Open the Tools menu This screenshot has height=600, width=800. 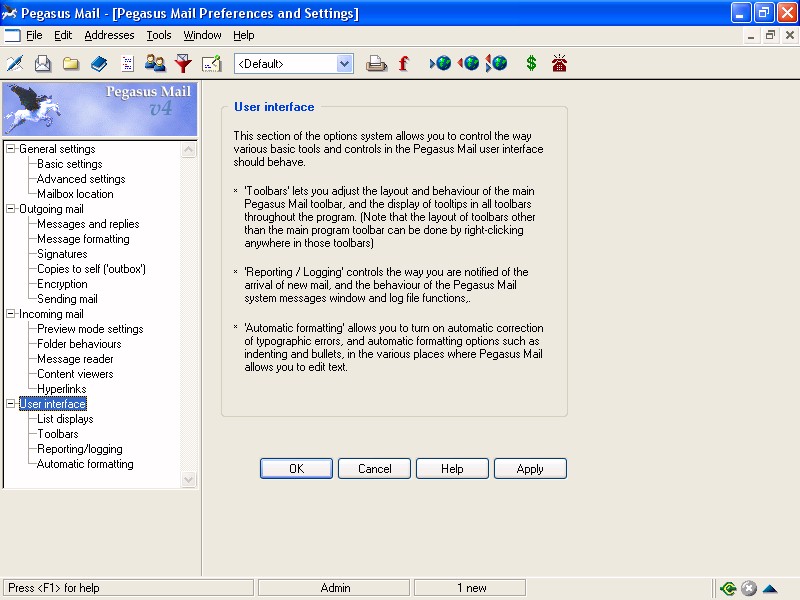159,35
